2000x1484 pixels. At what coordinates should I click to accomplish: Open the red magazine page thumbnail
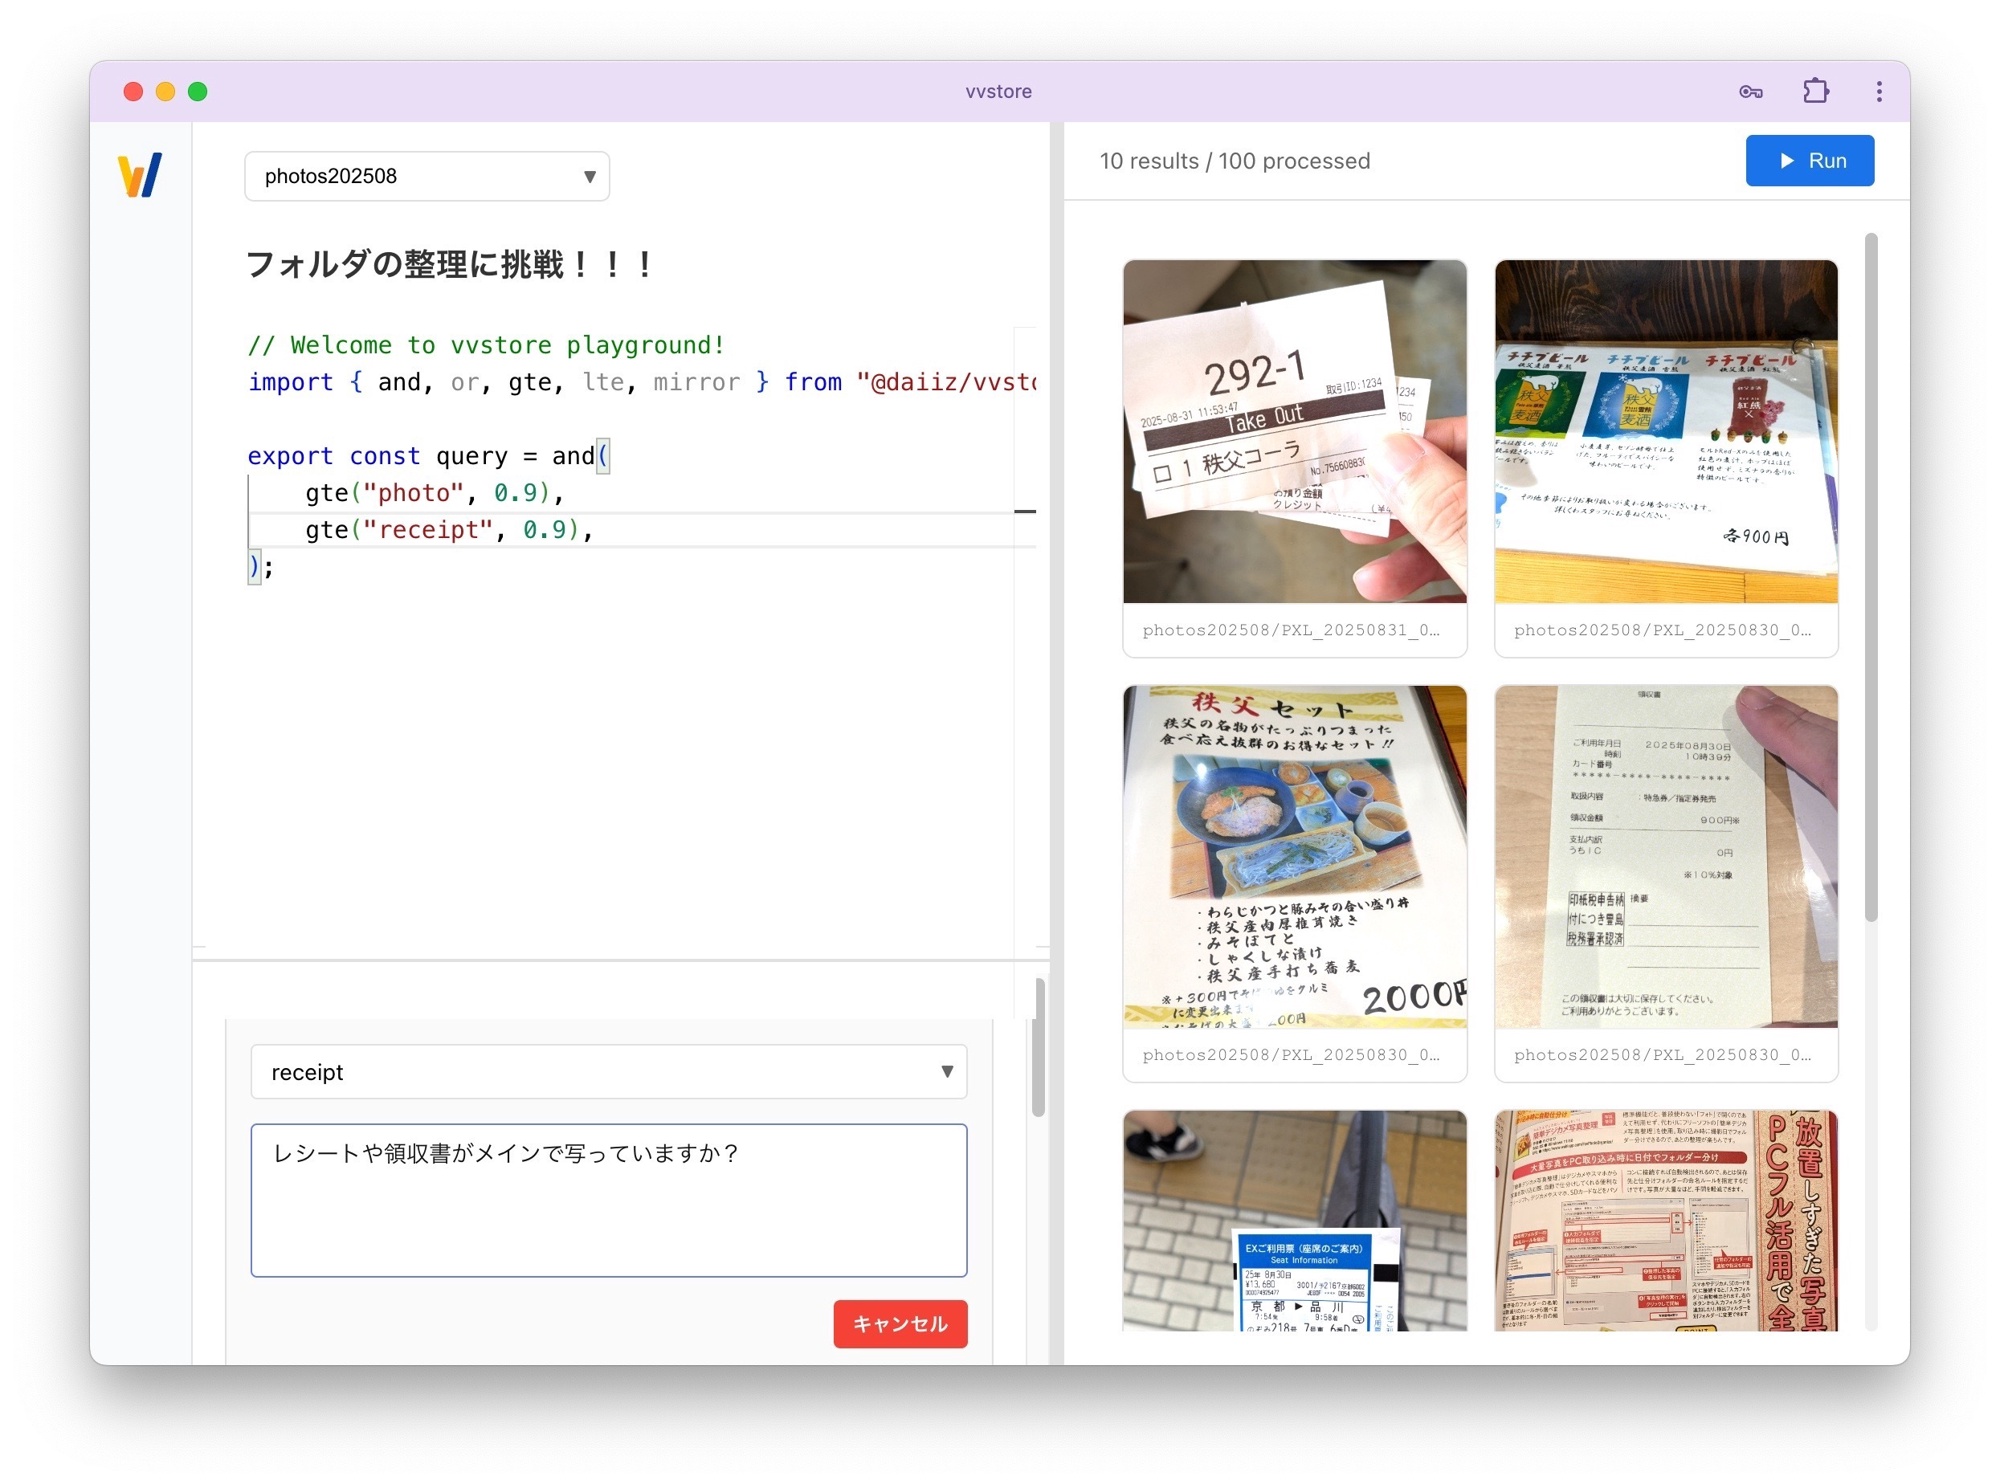click(1666, 1220)
